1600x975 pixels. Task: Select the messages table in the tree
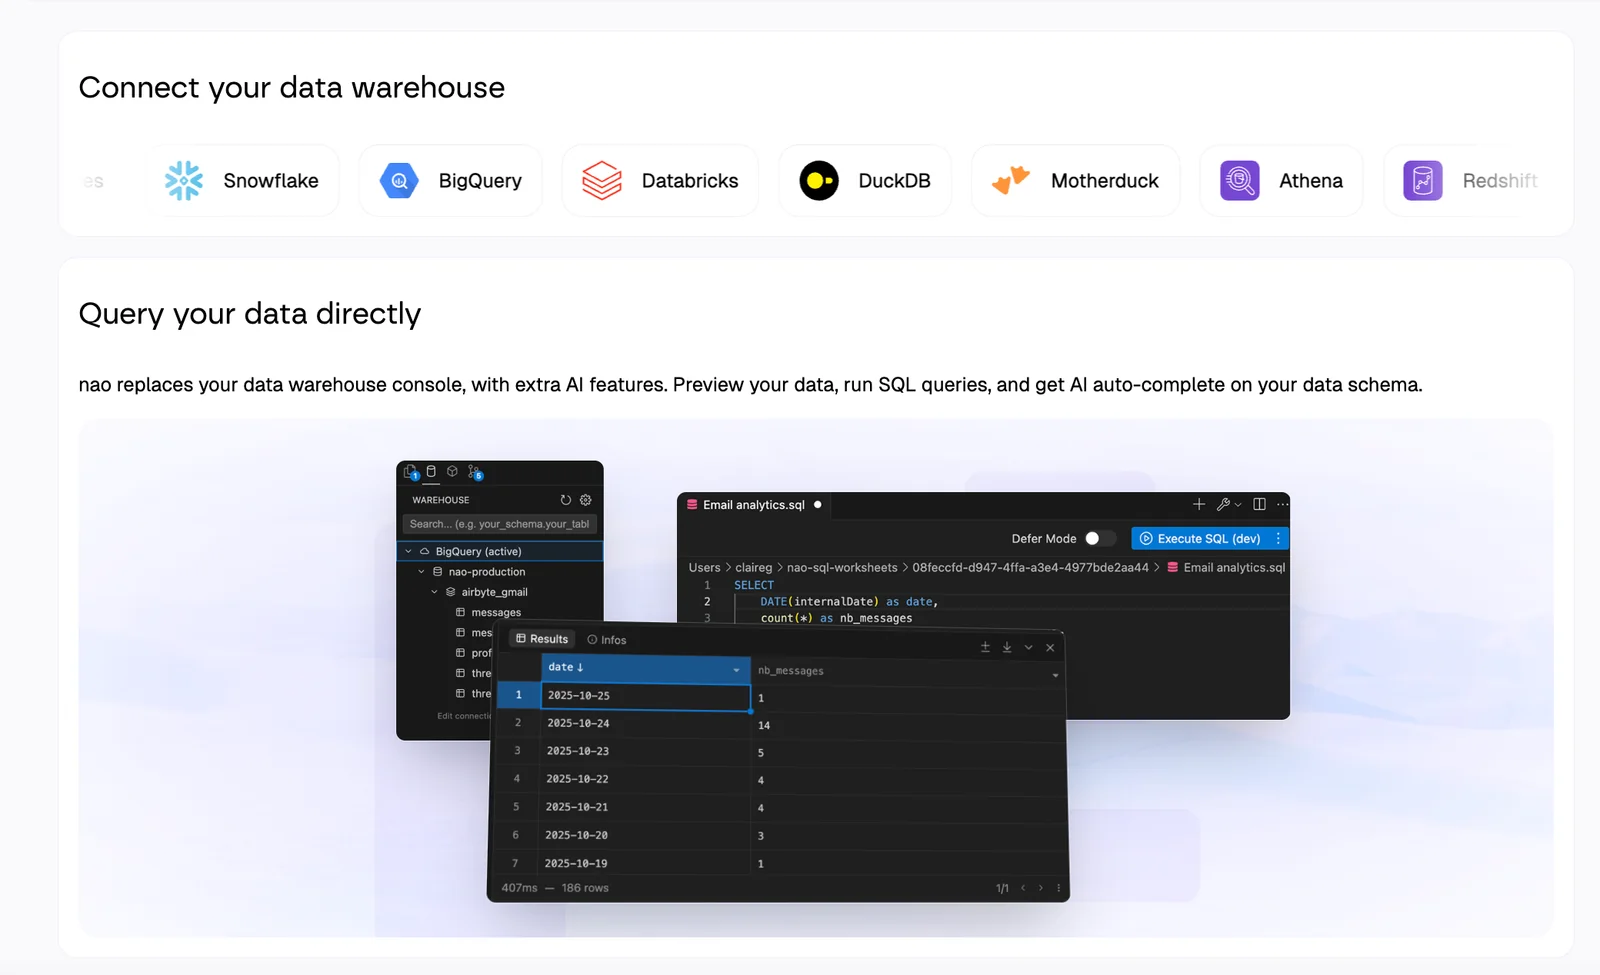pos(496,613)
